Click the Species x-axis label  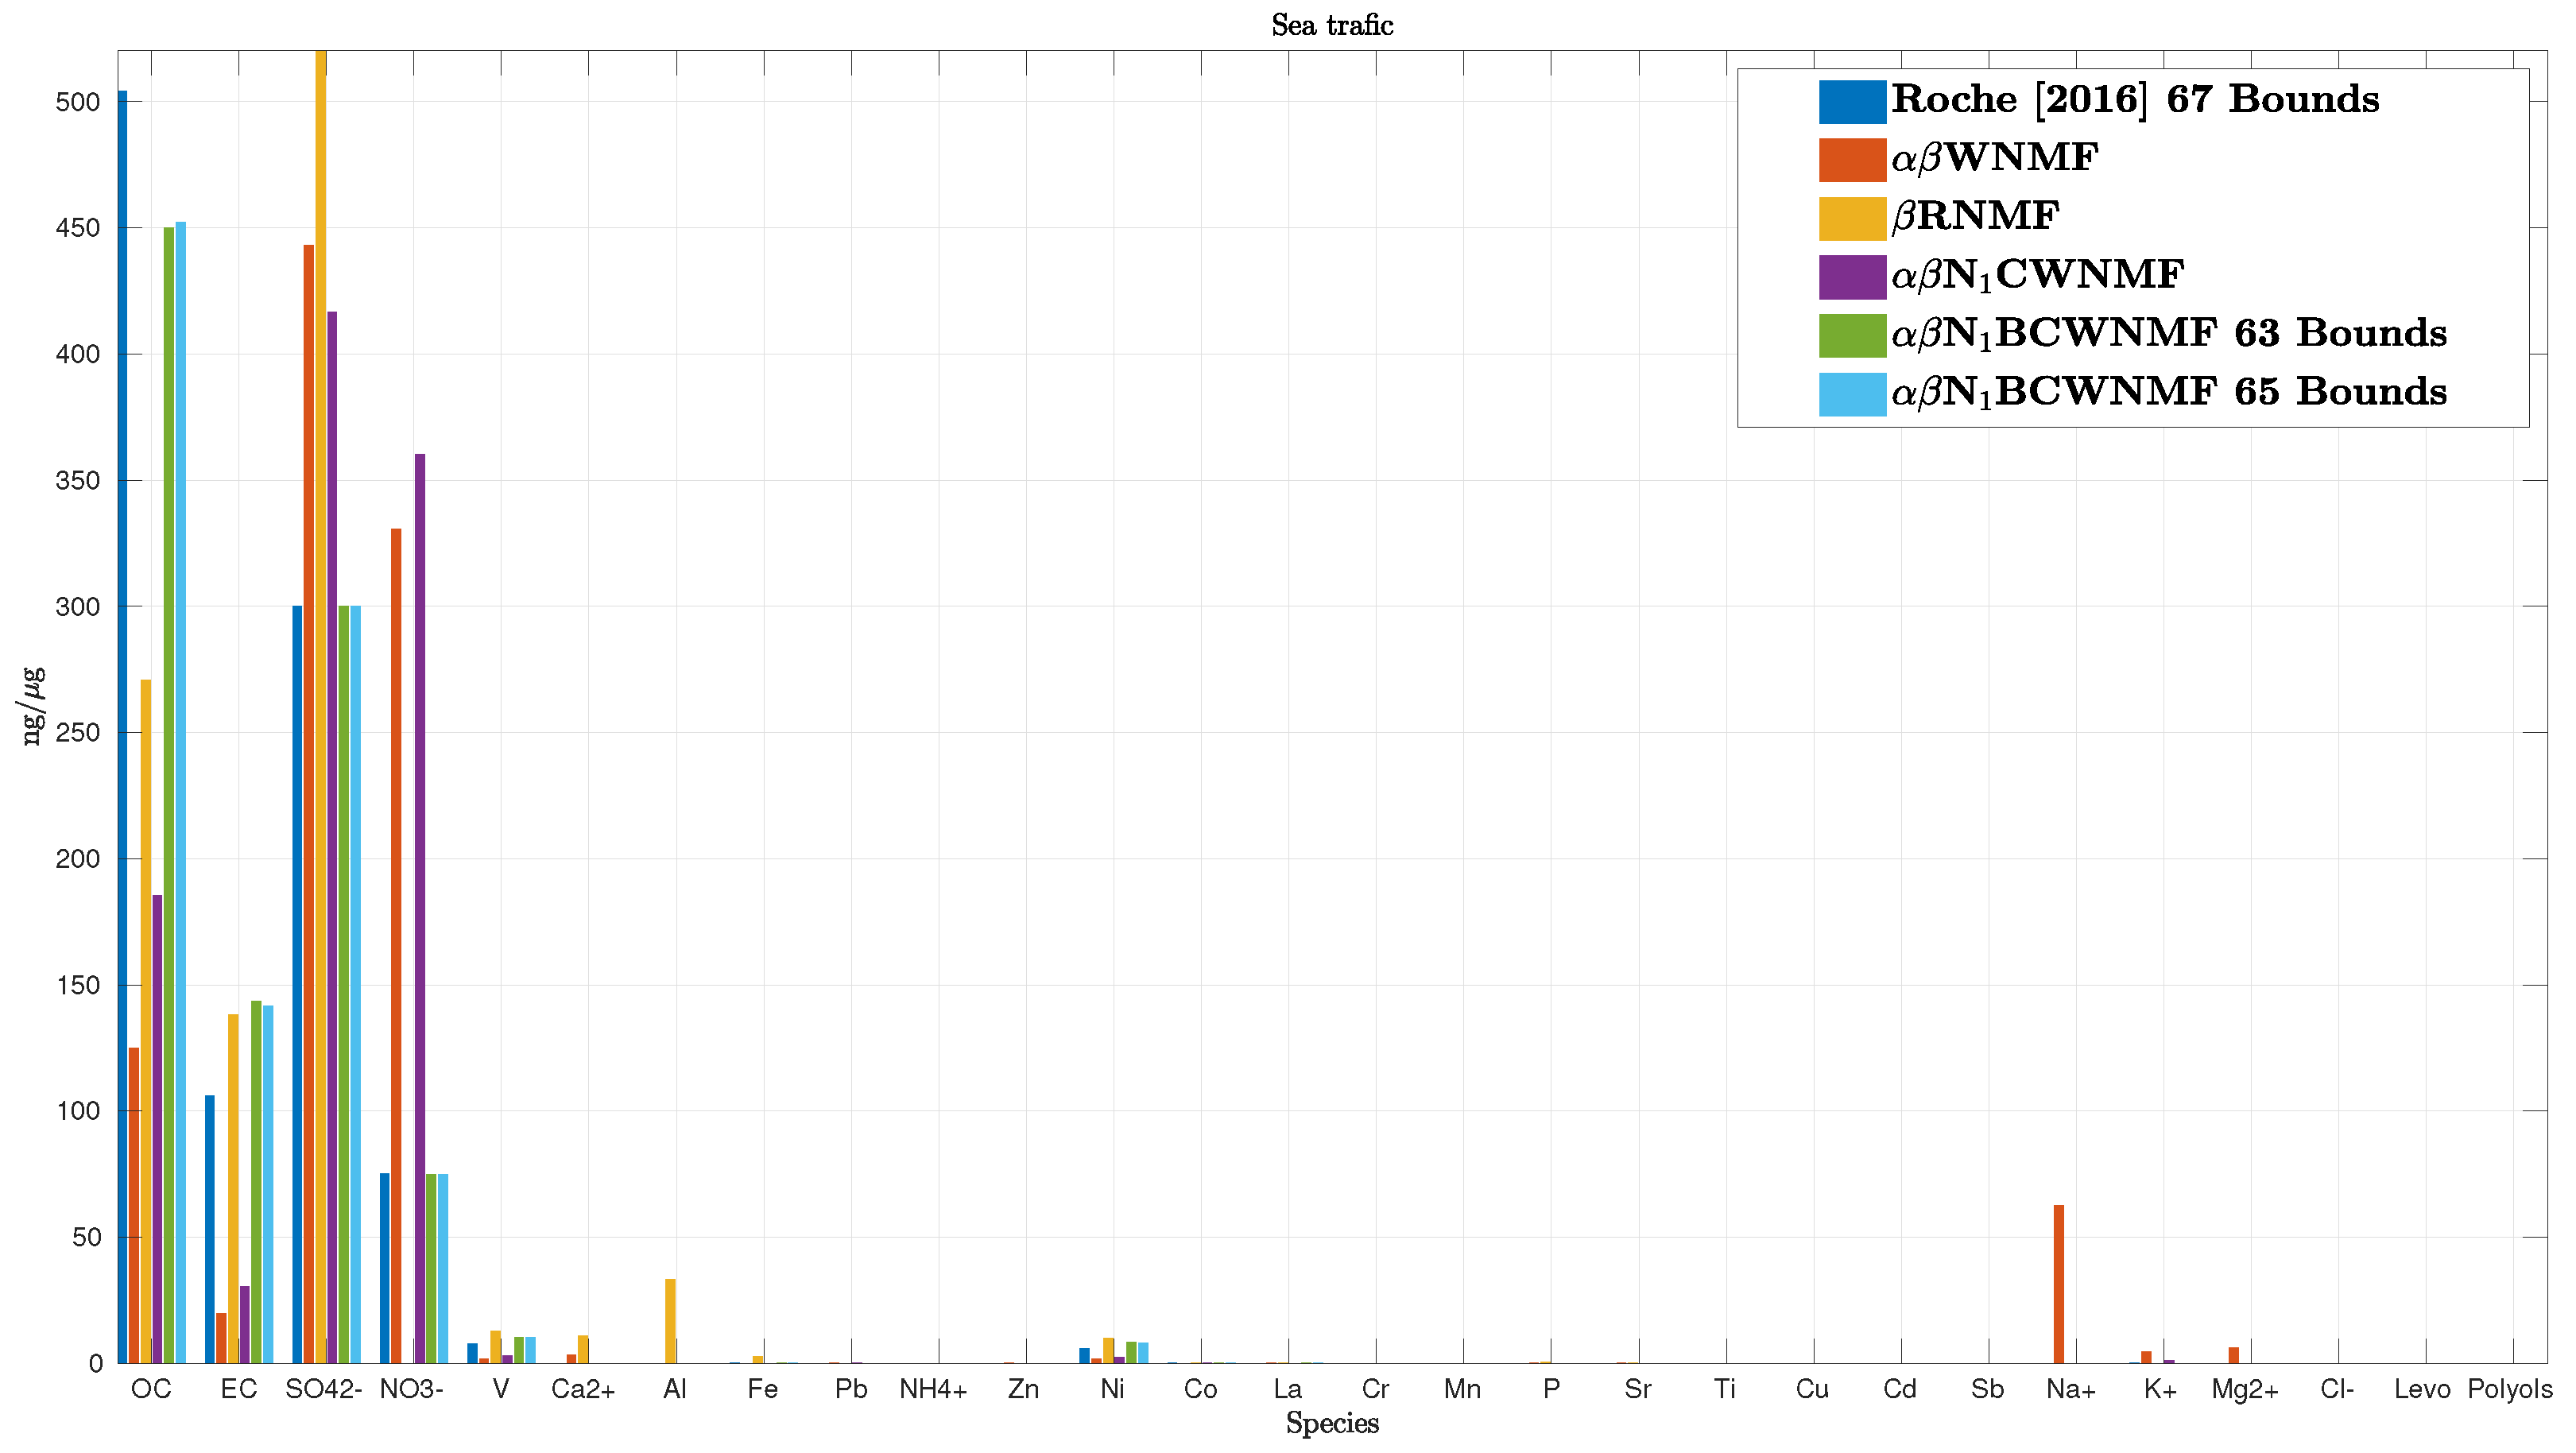(x=1331, y=1423)
